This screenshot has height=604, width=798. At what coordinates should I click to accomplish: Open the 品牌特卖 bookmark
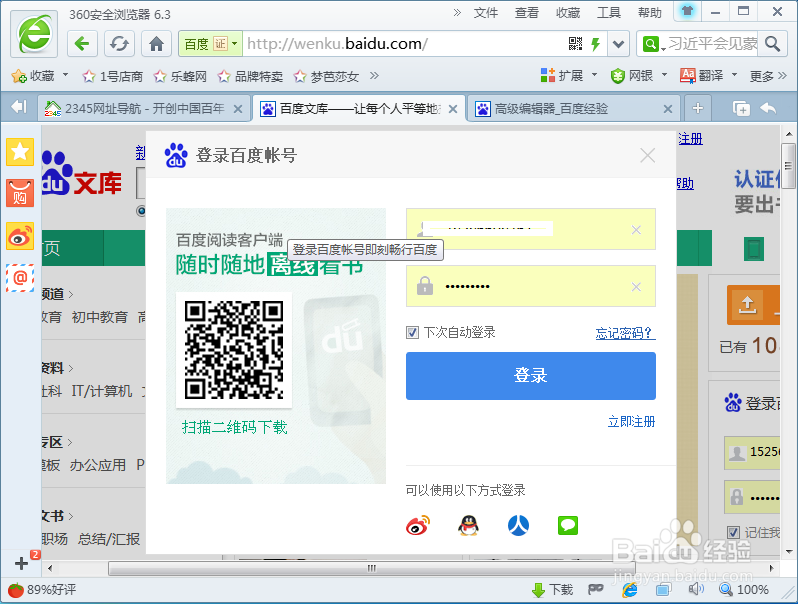pyautogui.click(x=250, y=76)
